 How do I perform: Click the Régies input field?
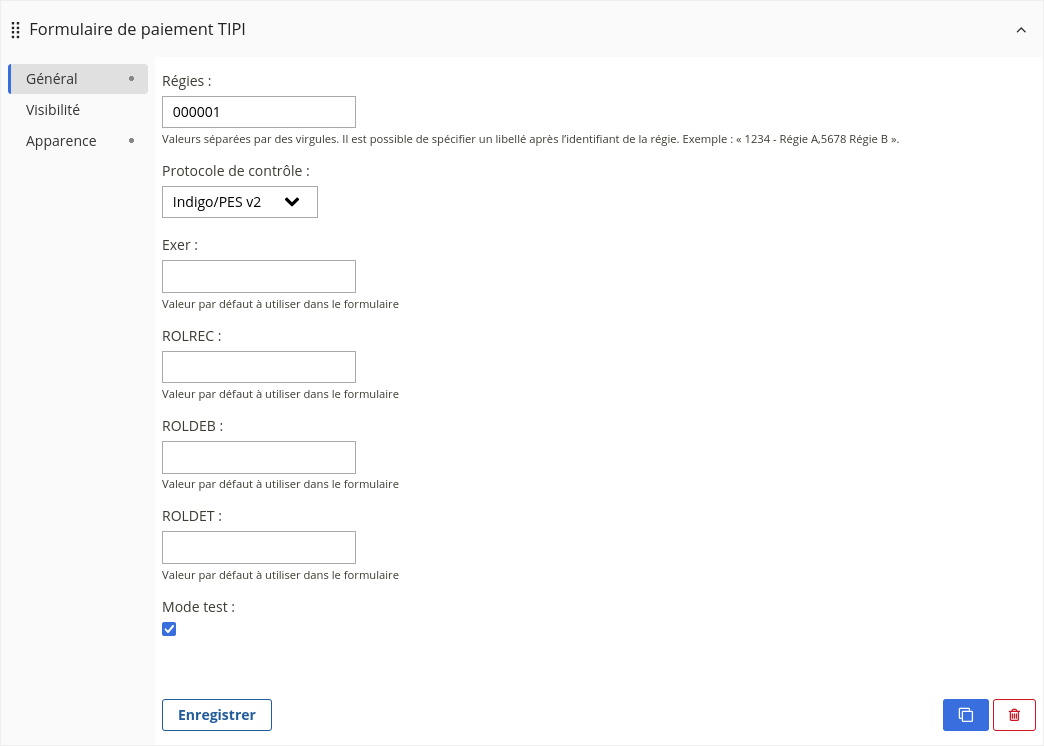259,112
